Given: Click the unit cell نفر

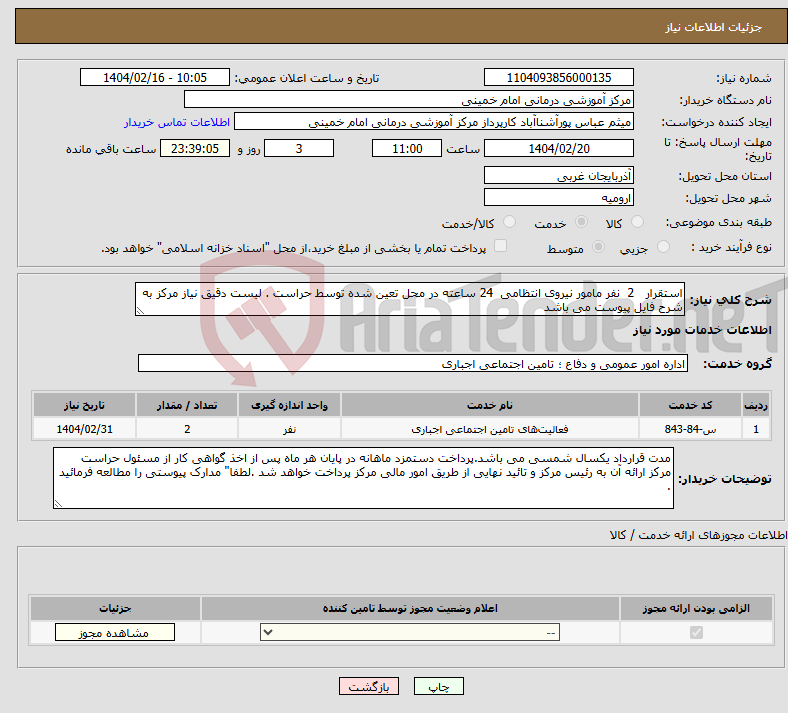Looking at the screenshot, I should (x=289, y=429).
